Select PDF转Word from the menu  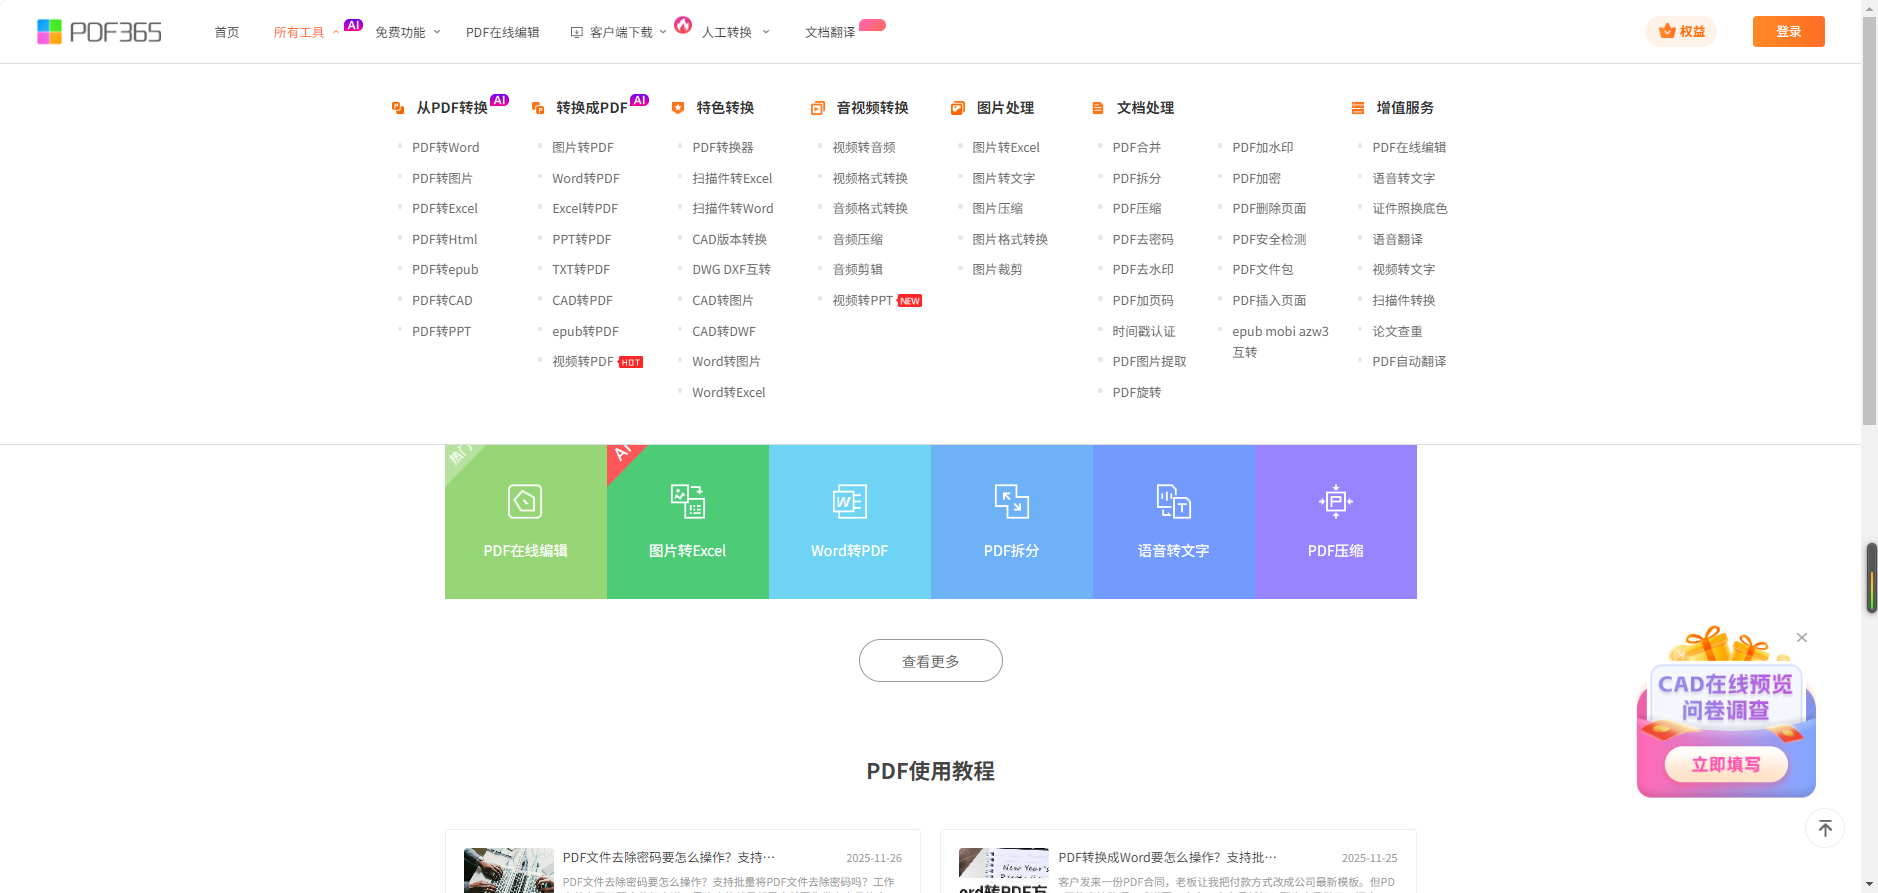445,148
